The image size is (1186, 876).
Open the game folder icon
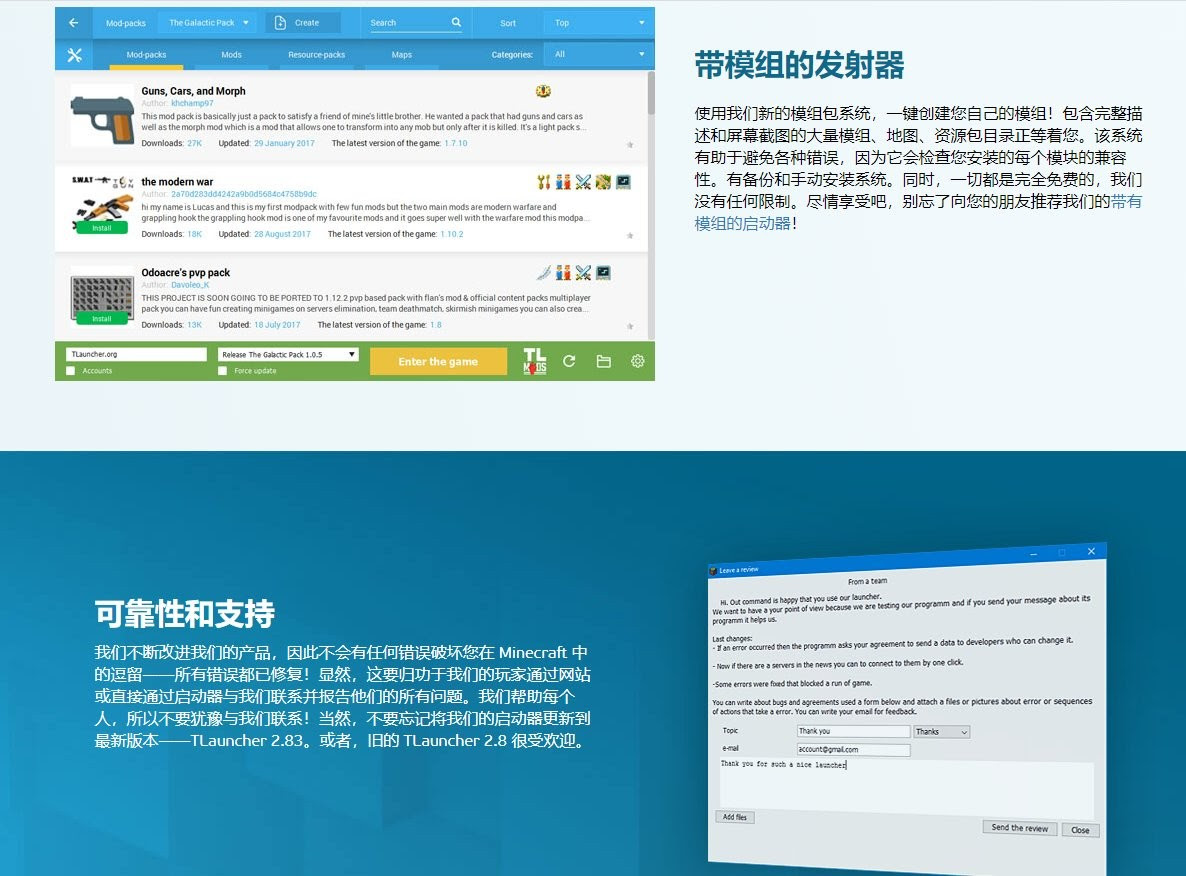click(603, 361)
